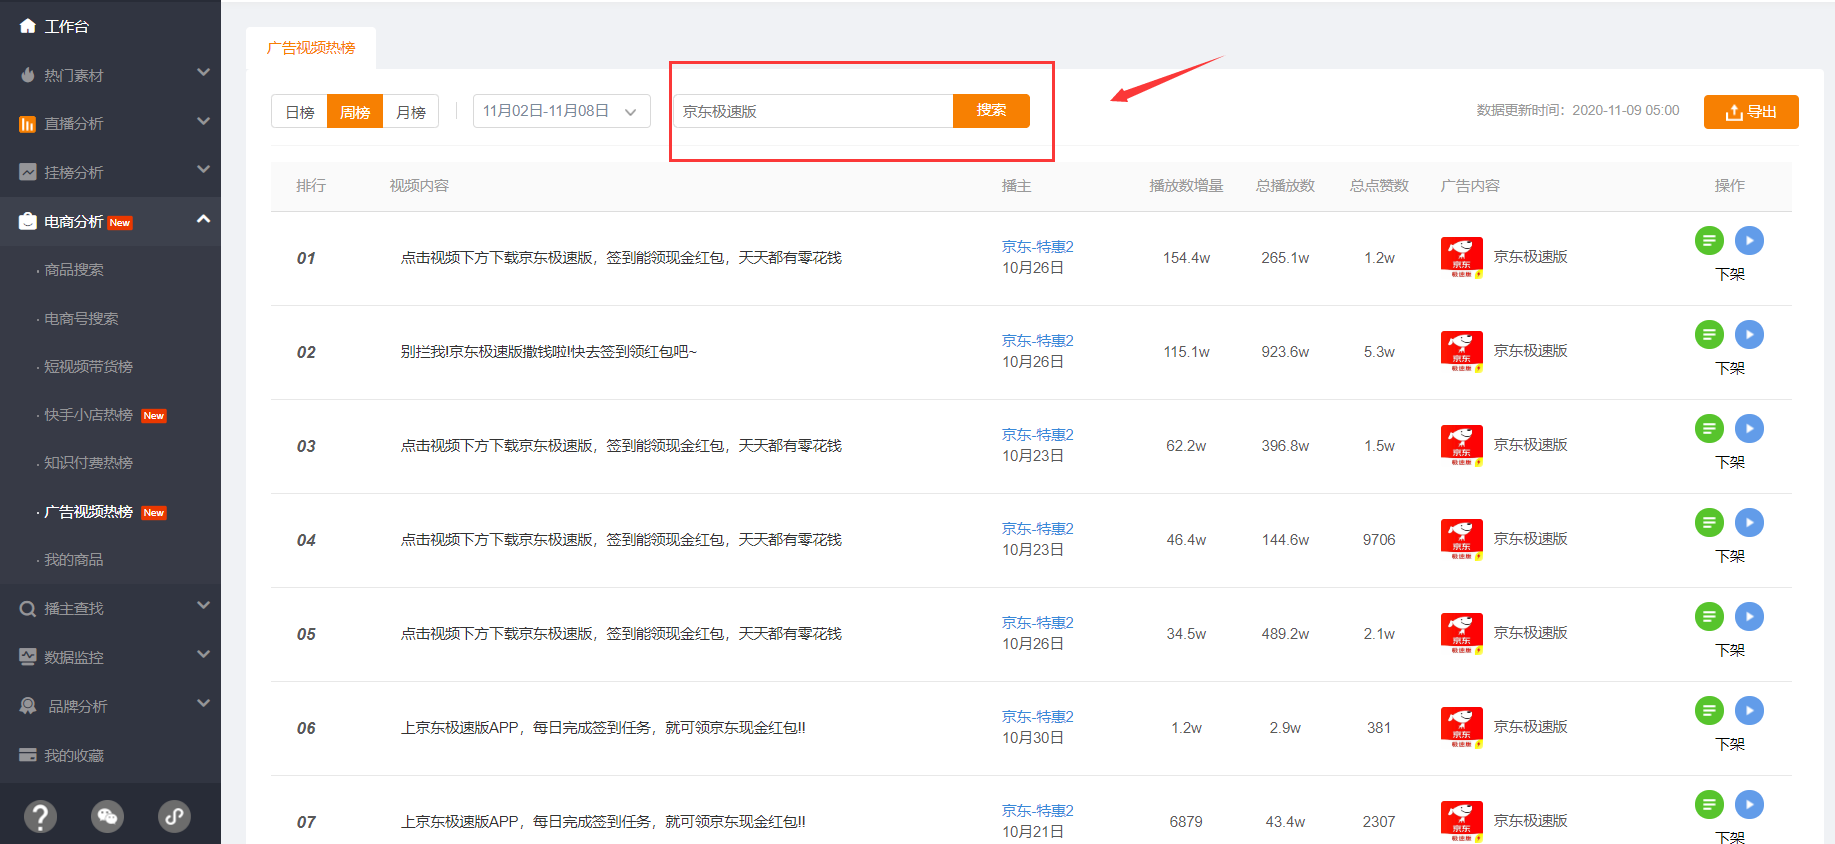
Task: Open 京东-特惠2 broadcaster link in row 02
Action: tap(1038, 341)
